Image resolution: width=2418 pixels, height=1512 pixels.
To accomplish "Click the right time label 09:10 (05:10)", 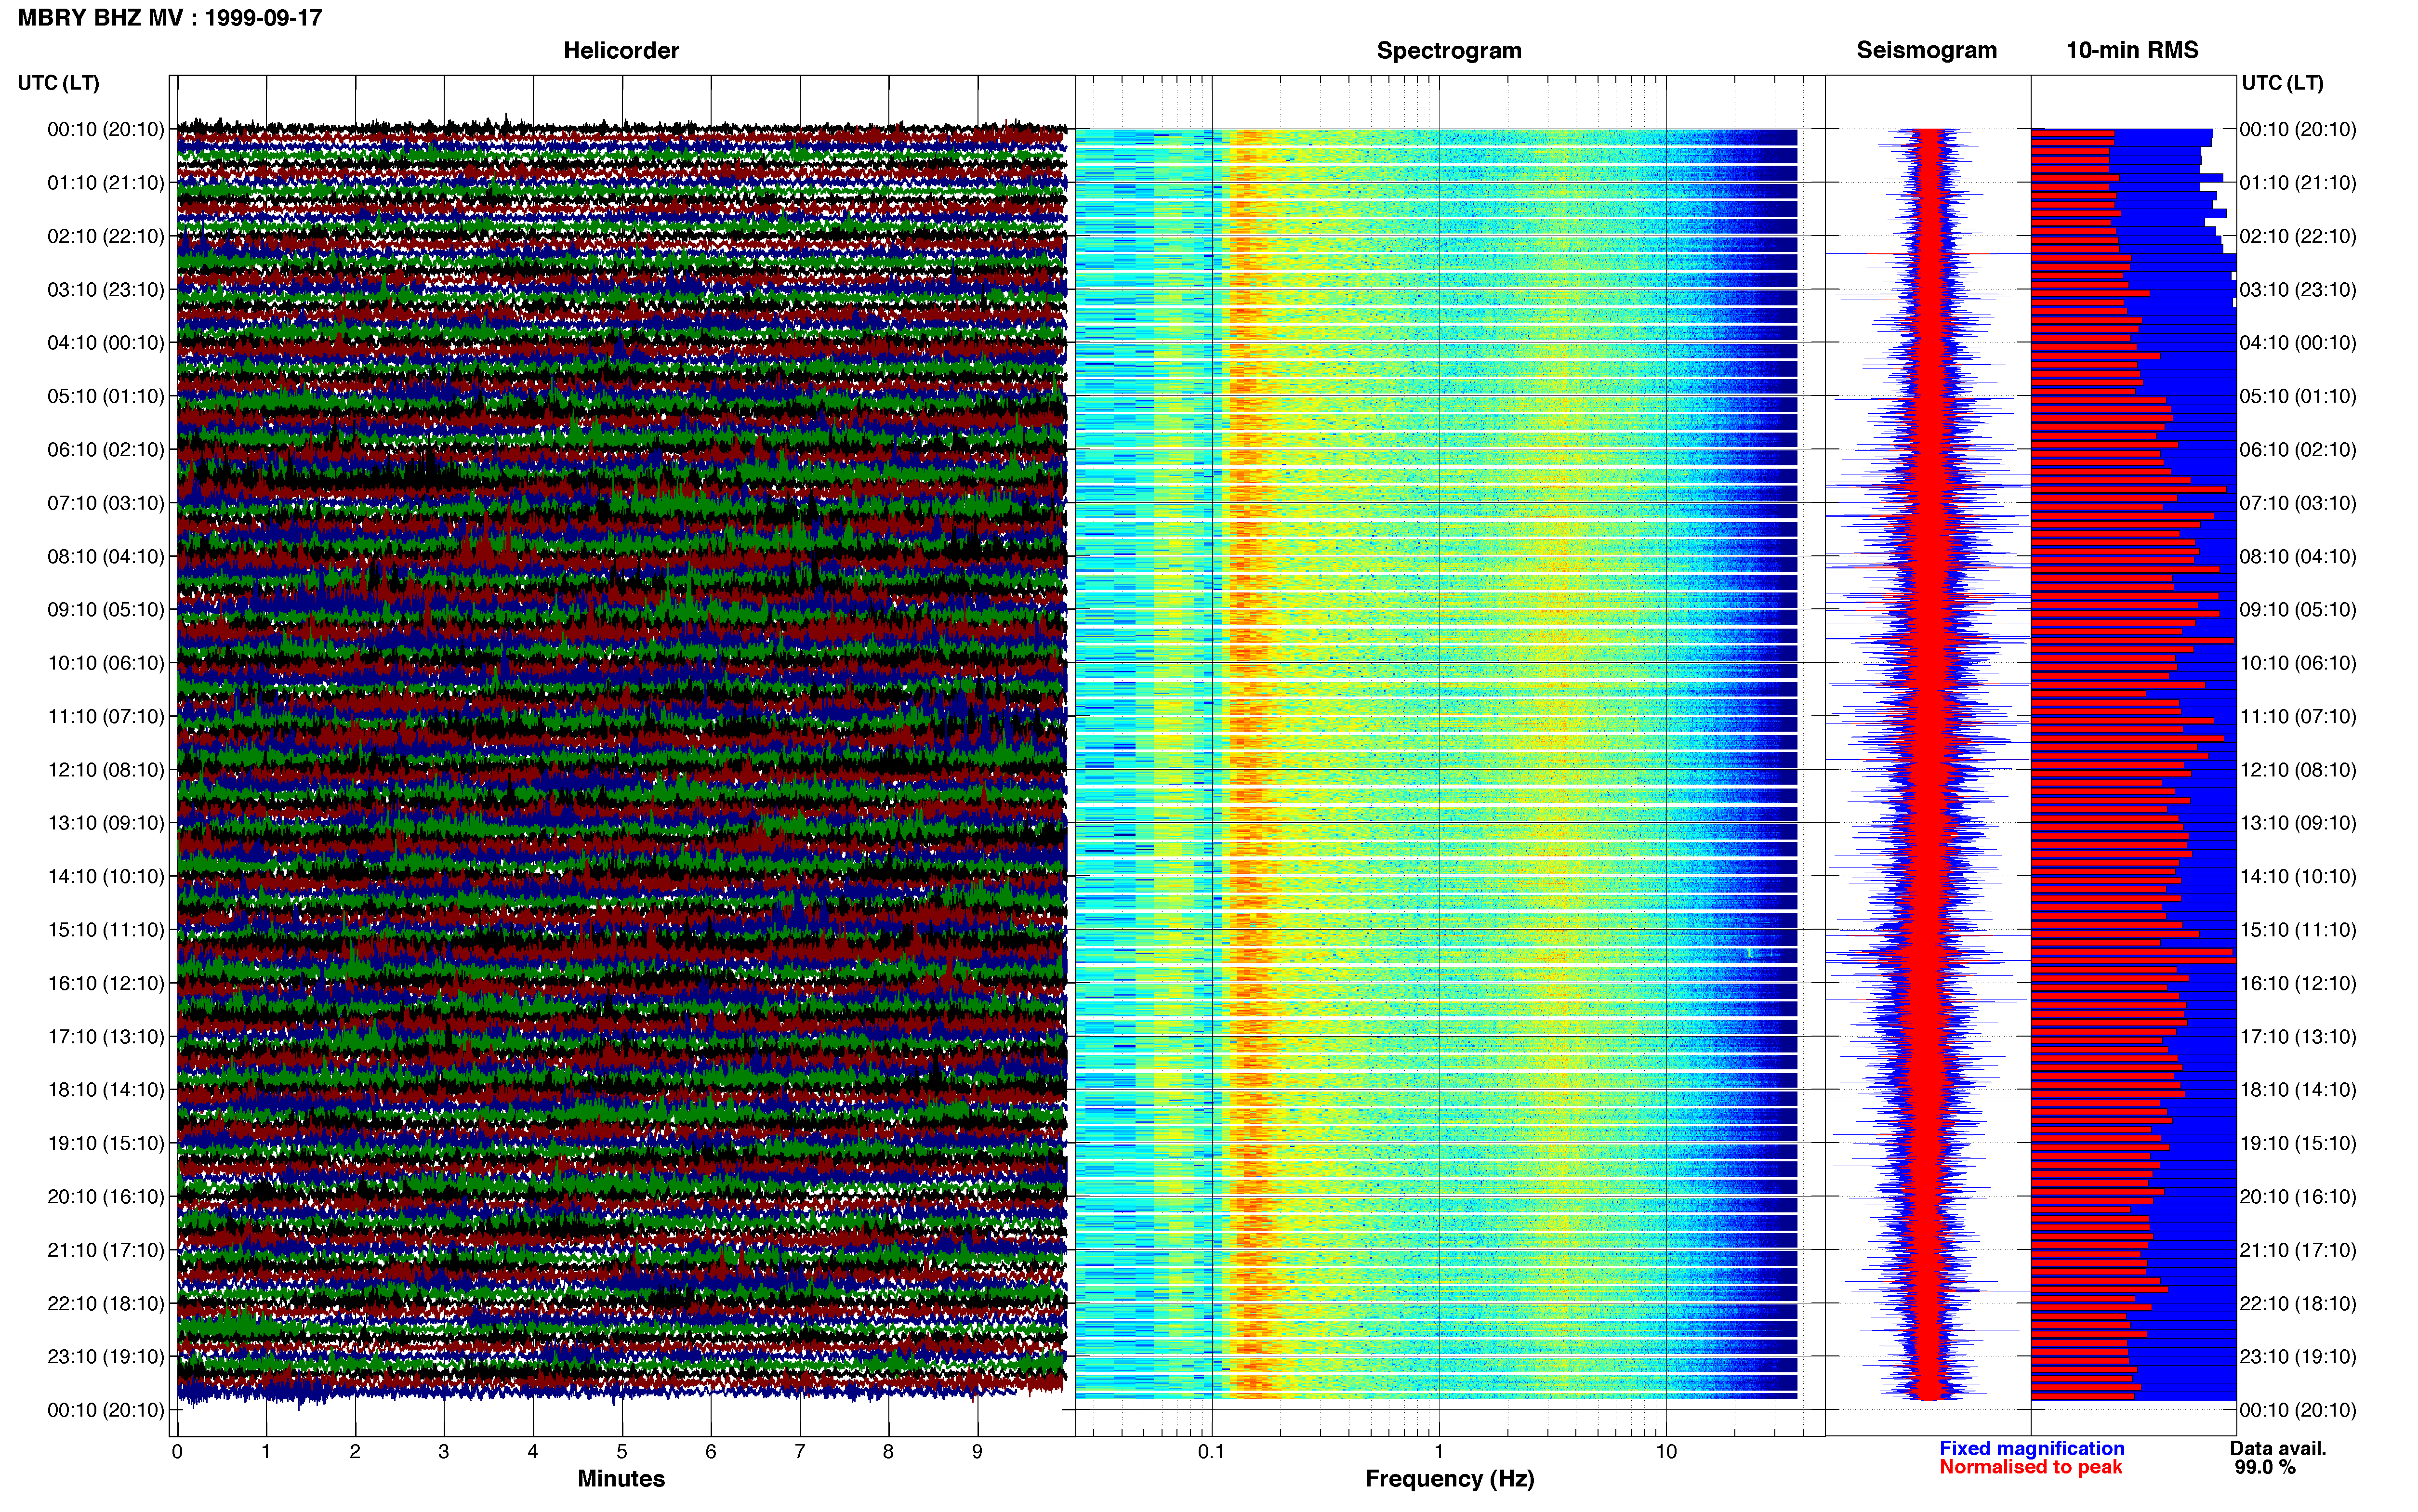I will (2298, 610).
